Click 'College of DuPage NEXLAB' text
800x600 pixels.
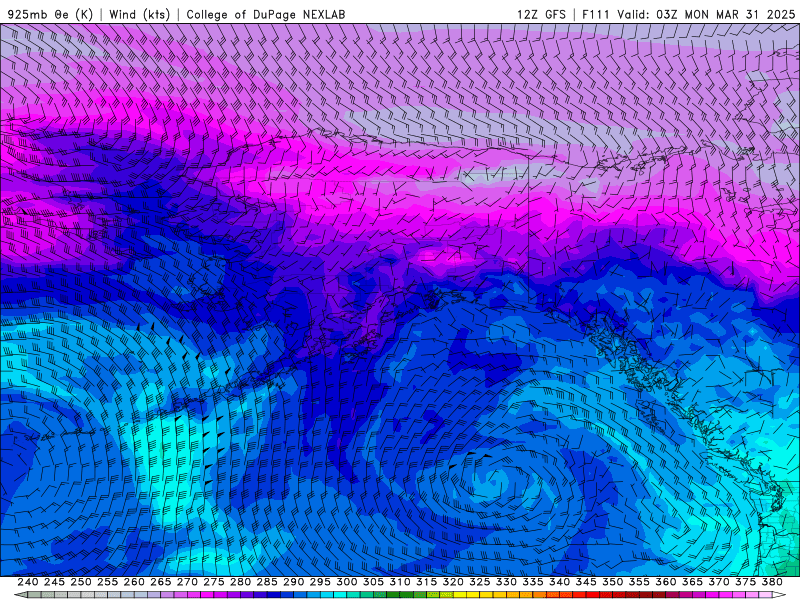click(x=266, y=14)
